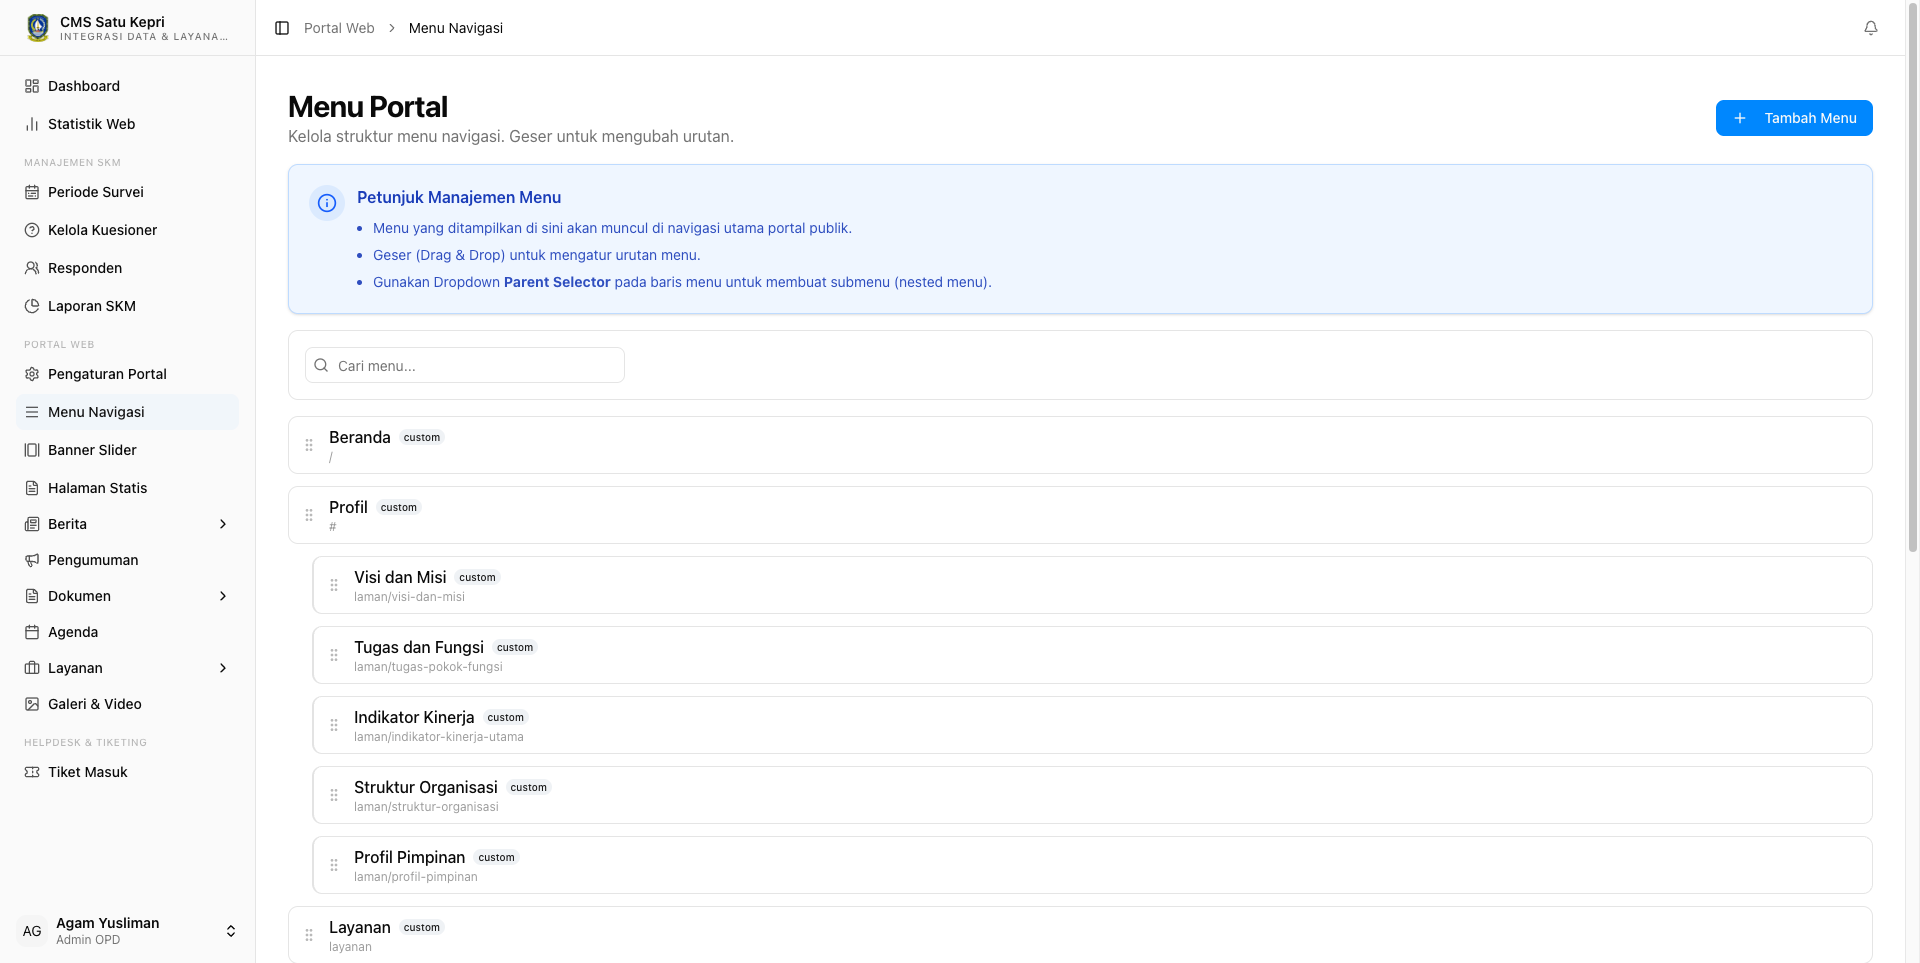Grab the drag handle of Indikator Kinerja
The height and width of the screenshot is (963, 1920).
(334, 725)
